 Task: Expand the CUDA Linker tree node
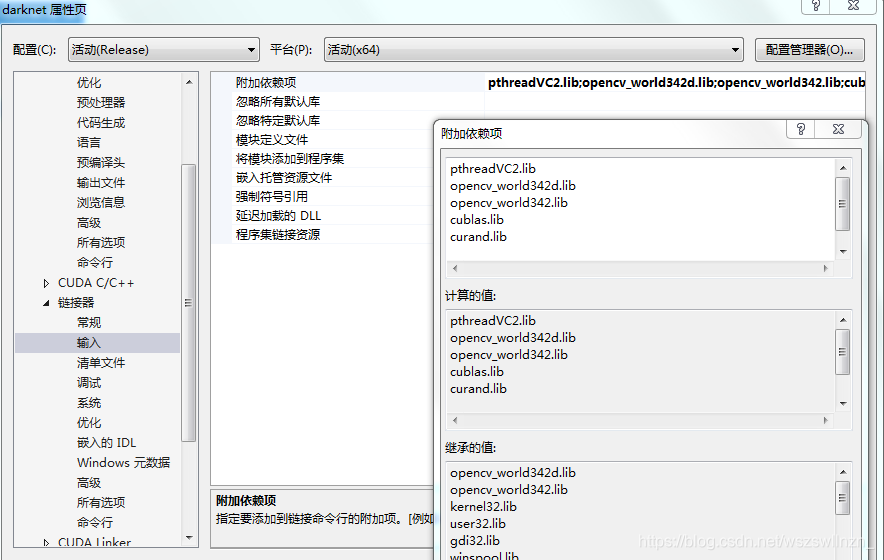[x=46, y=543]
